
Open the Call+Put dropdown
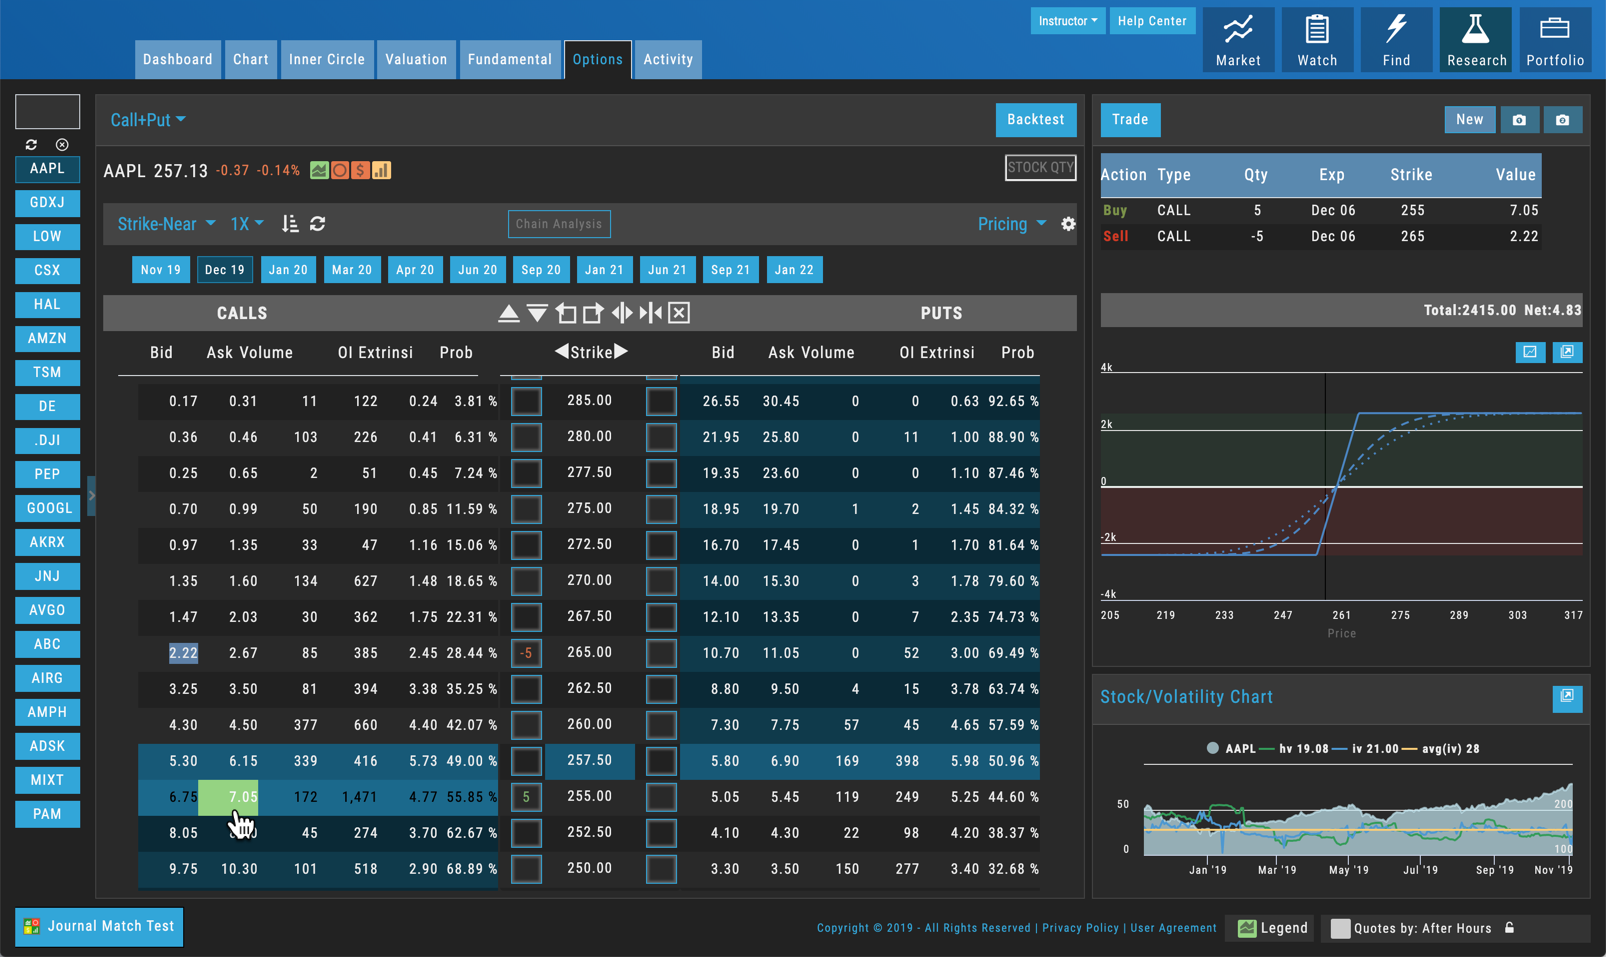tap(148, 120)
